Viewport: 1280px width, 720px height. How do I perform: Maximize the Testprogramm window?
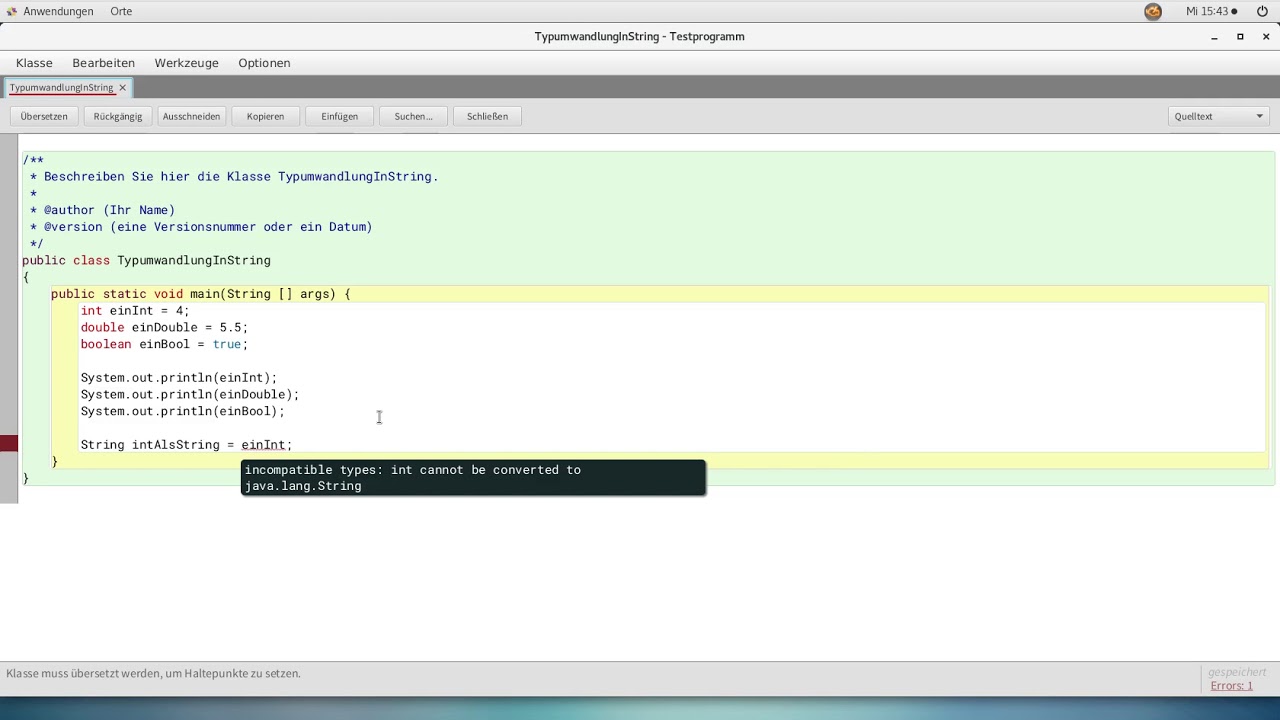click(1240, 37)
